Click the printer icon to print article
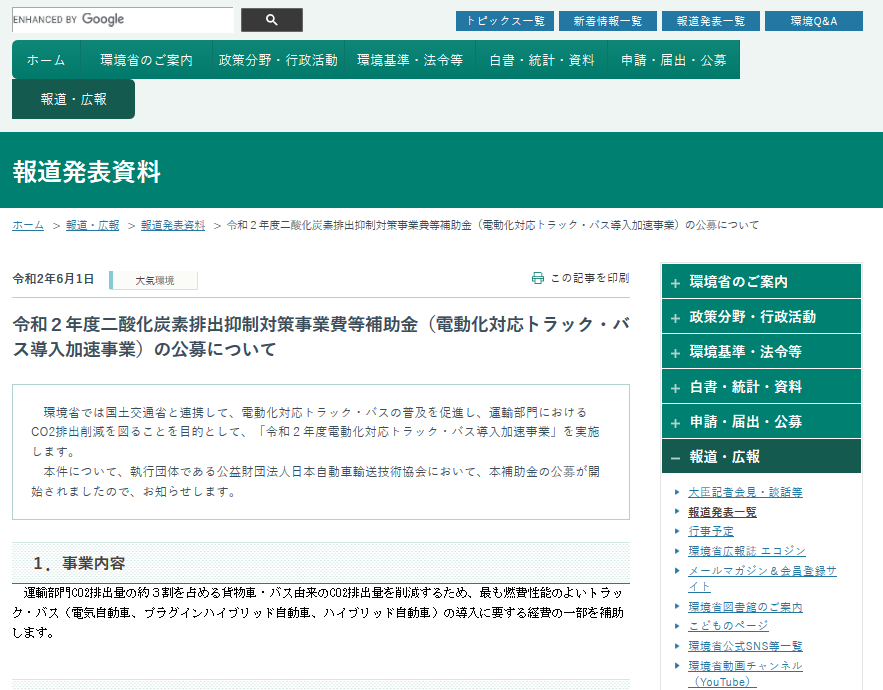The width and height of the screenshot is (883, 690). point(538,278)
